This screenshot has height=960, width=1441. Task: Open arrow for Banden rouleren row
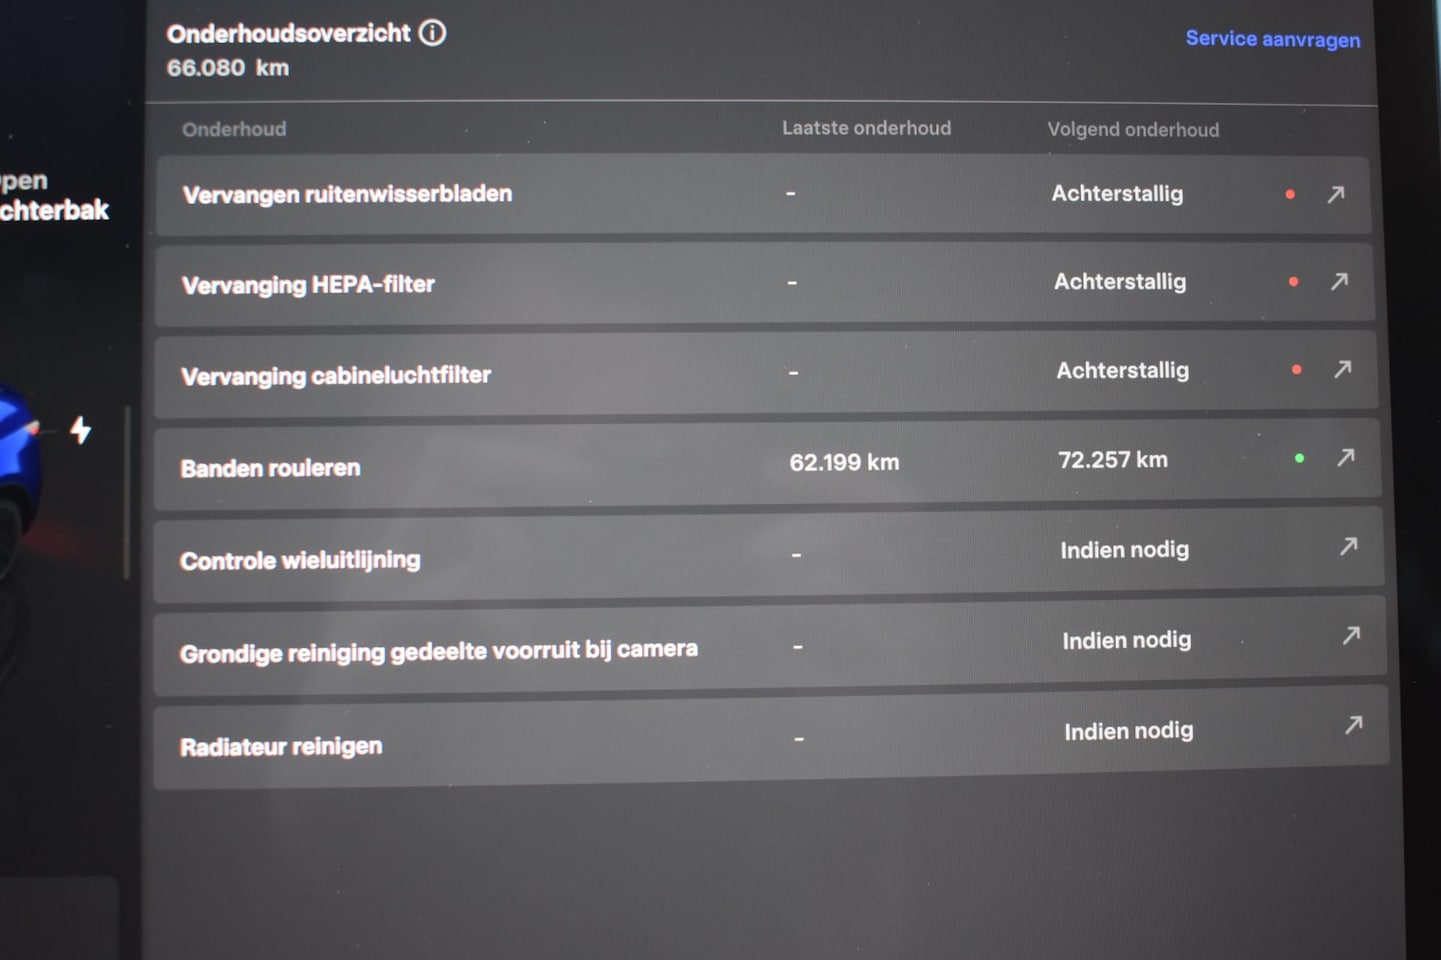pyautogui.click(x=1346, y=457)
